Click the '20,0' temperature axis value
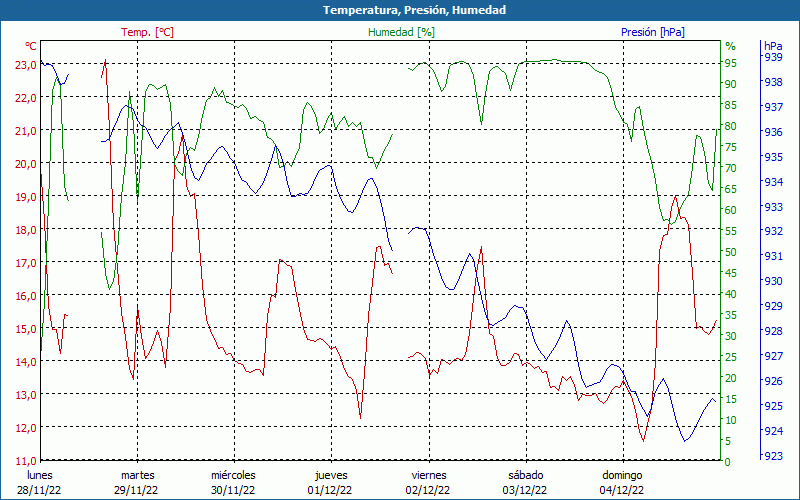 tap(27, 164)
